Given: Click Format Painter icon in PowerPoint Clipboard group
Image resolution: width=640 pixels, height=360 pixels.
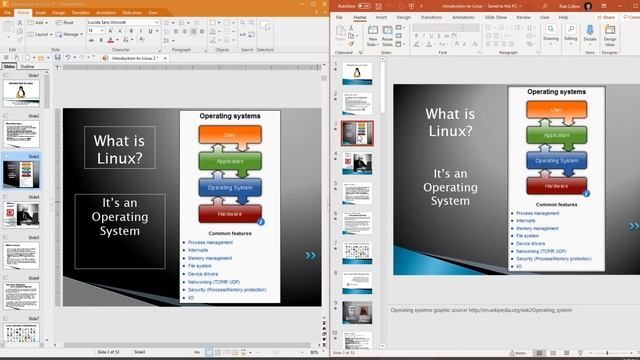Looking at the screenshot, I should coord(351,44).
